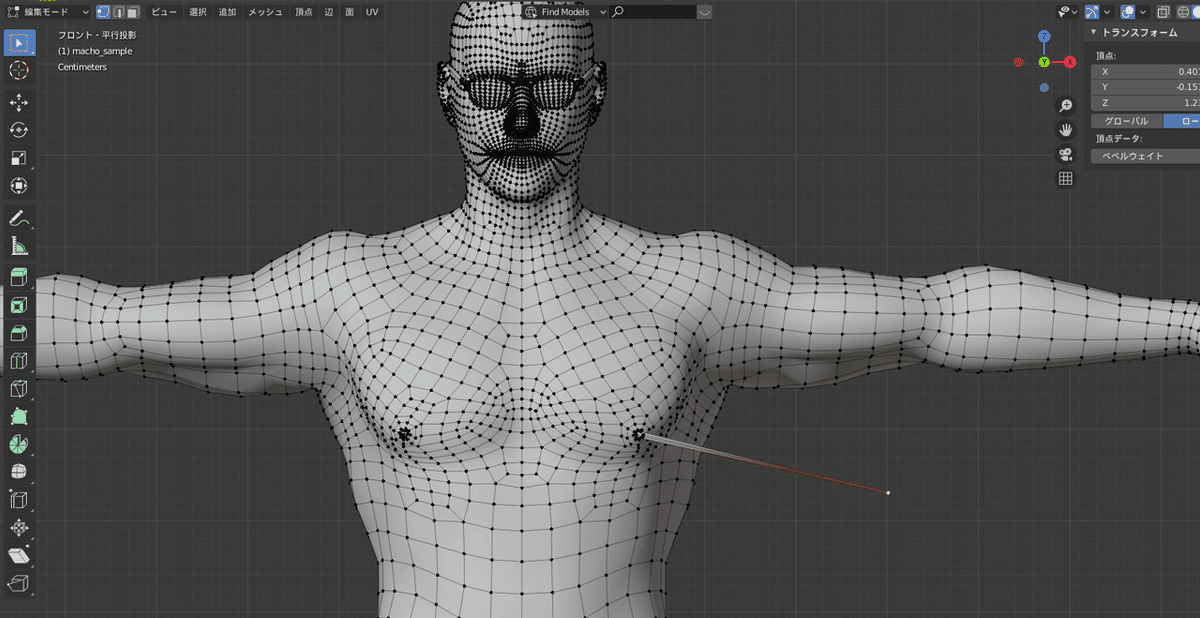Screen dimensions: 1200x618
Task: Select the Knife tool
Action: [x=19, y=388]
